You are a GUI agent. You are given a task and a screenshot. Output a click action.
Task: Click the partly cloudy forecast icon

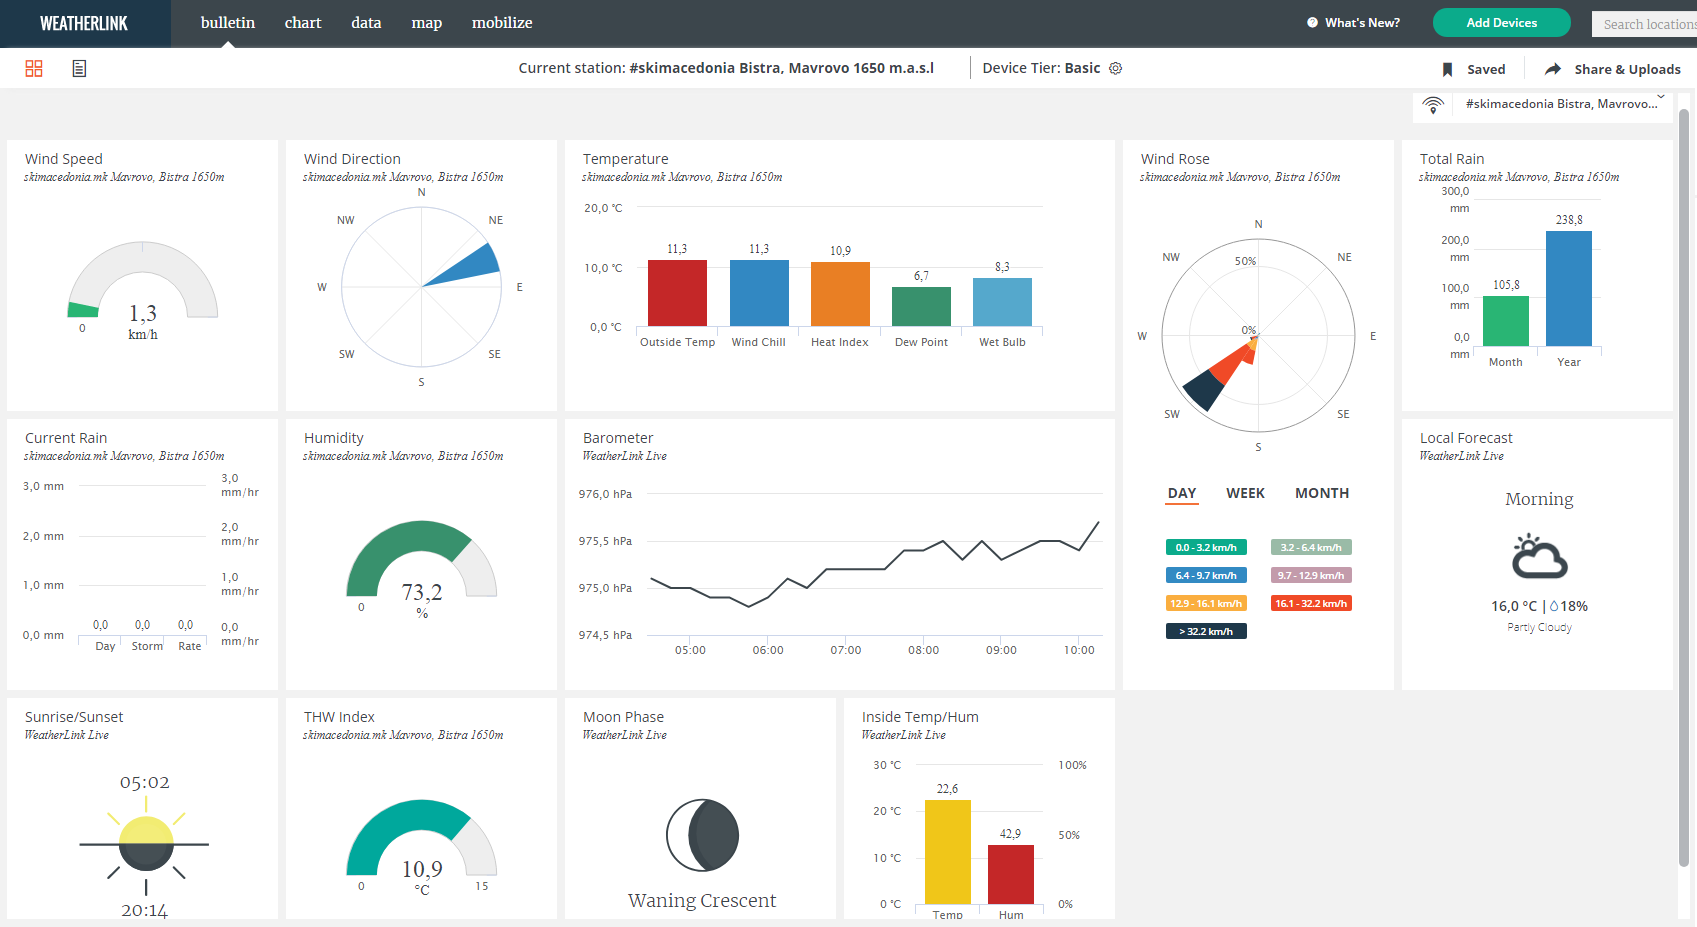(x=1539, y=557)
